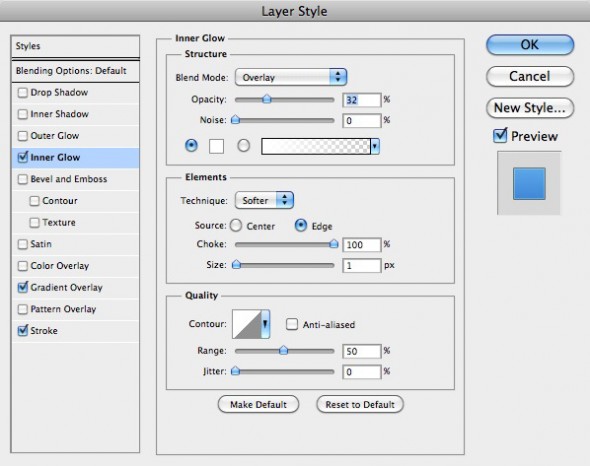Image resolution: width=590 pixels, height=466 pixels.
Task: Open the Contour picker arrow
Action: click(265, 324)
